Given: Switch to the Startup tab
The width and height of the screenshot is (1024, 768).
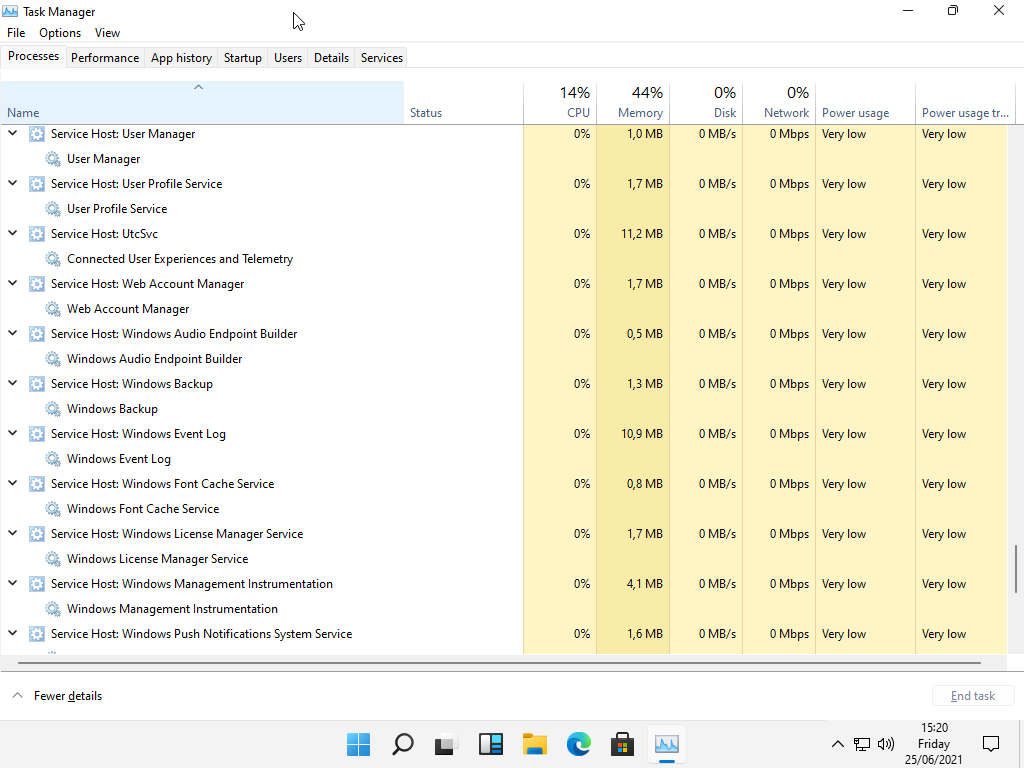Looking at the screenshot, I should pyautogui.click(x=243, y=58).
